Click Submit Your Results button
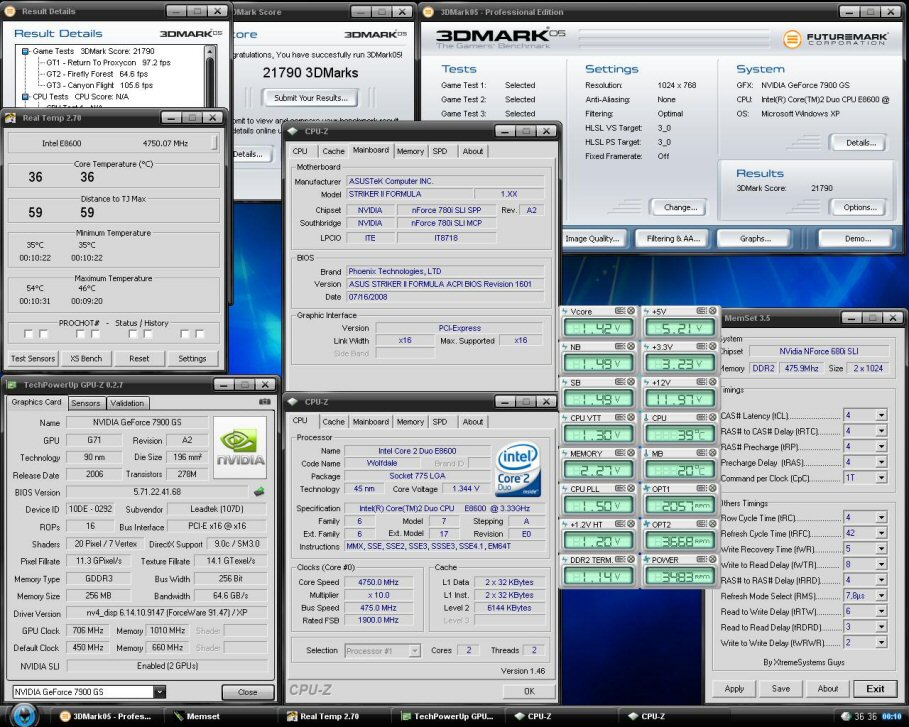The image size is (909, 727). [x=311, y=98]
